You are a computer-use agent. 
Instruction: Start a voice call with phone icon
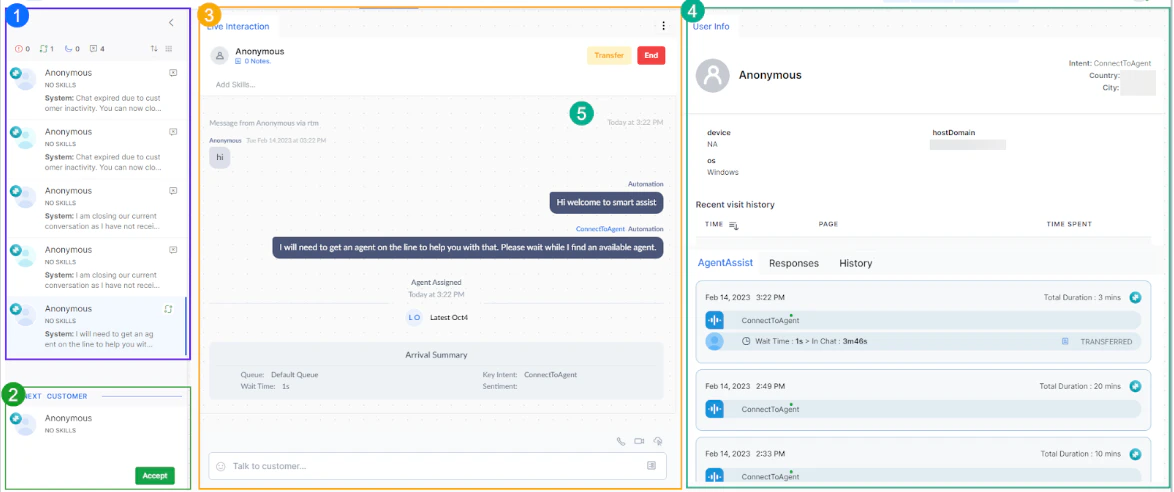(x=621, y=441)
